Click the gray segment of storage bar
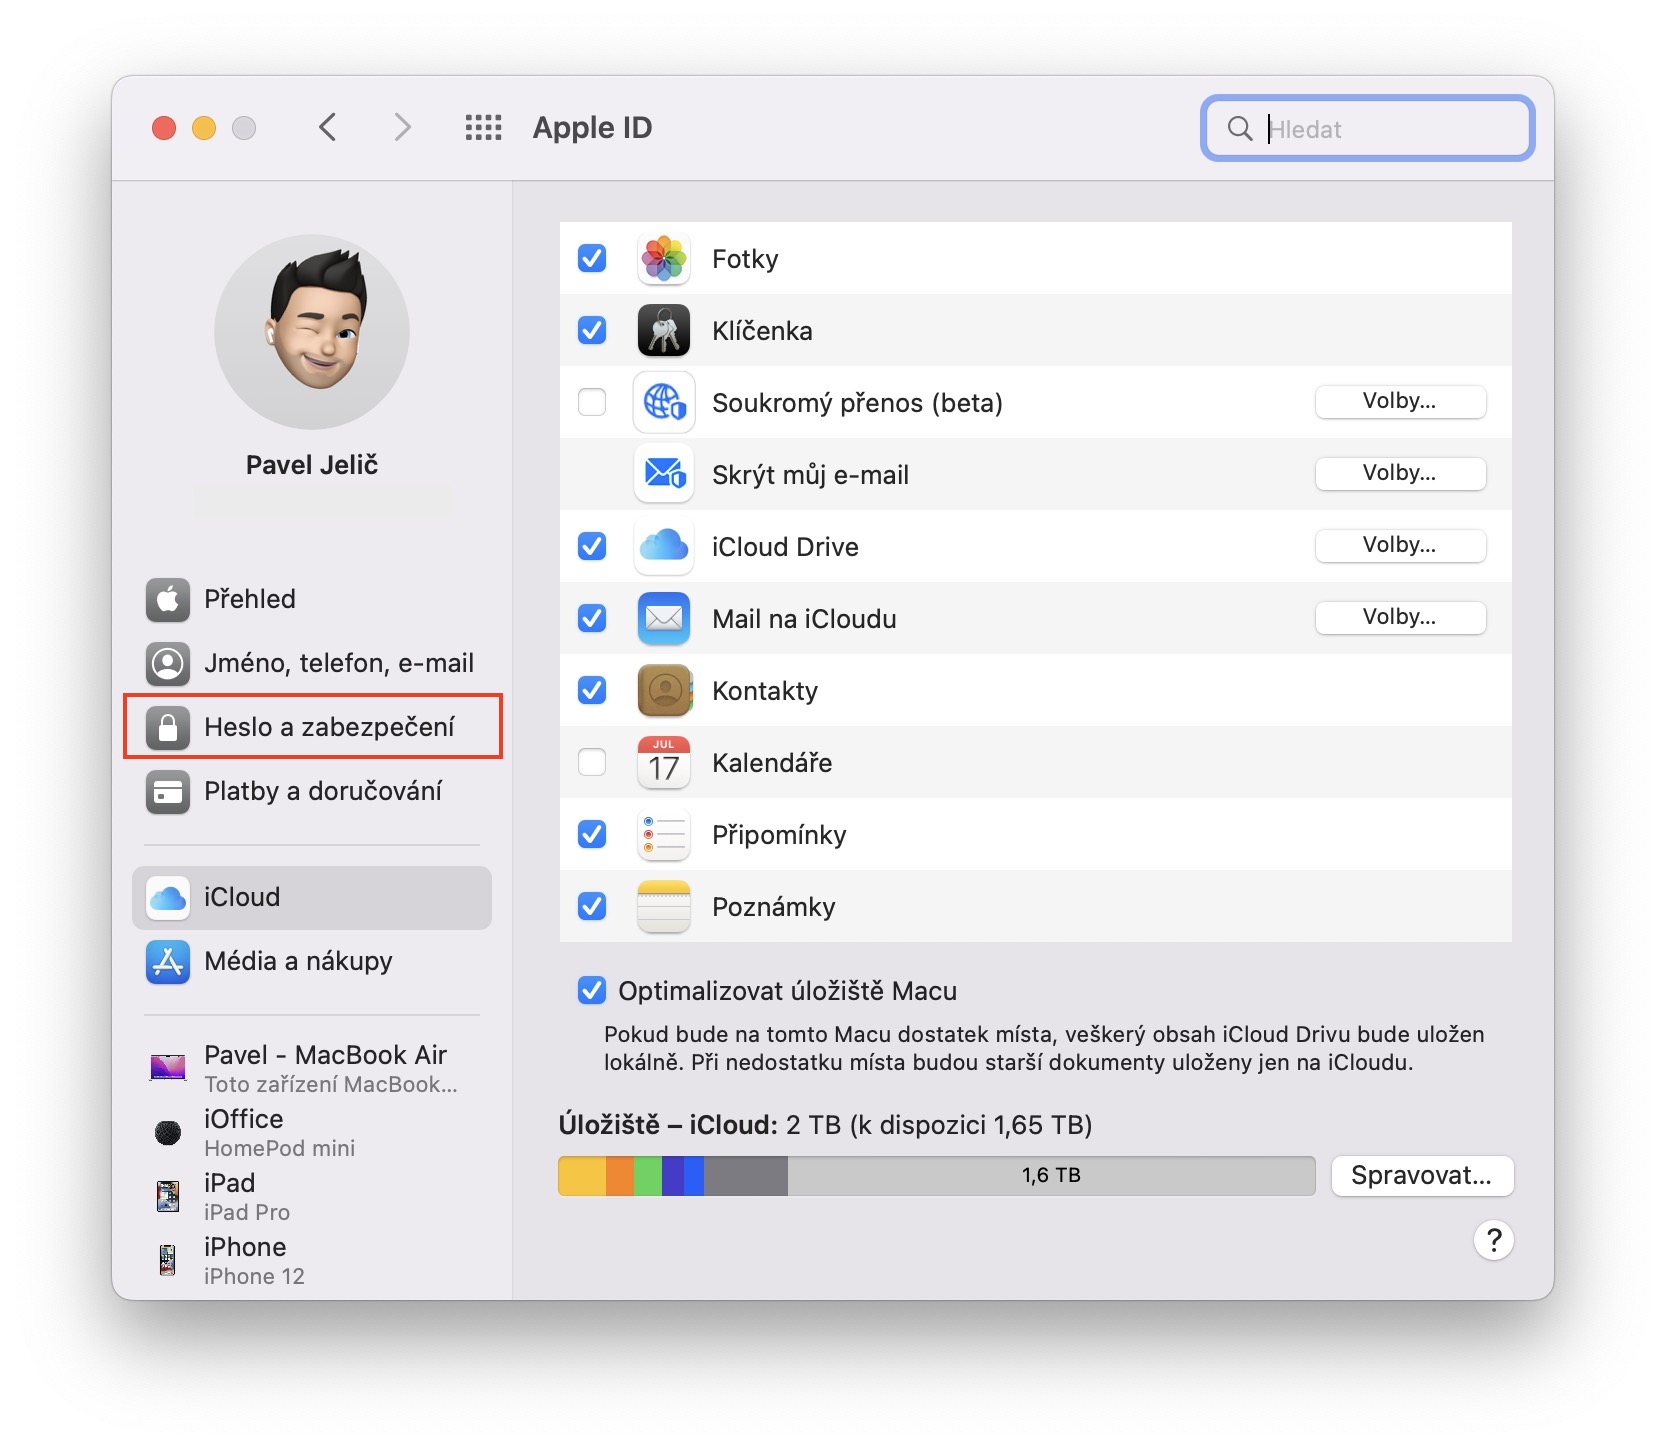Screen dimensions: 1666x1448 pos(746,1176)
